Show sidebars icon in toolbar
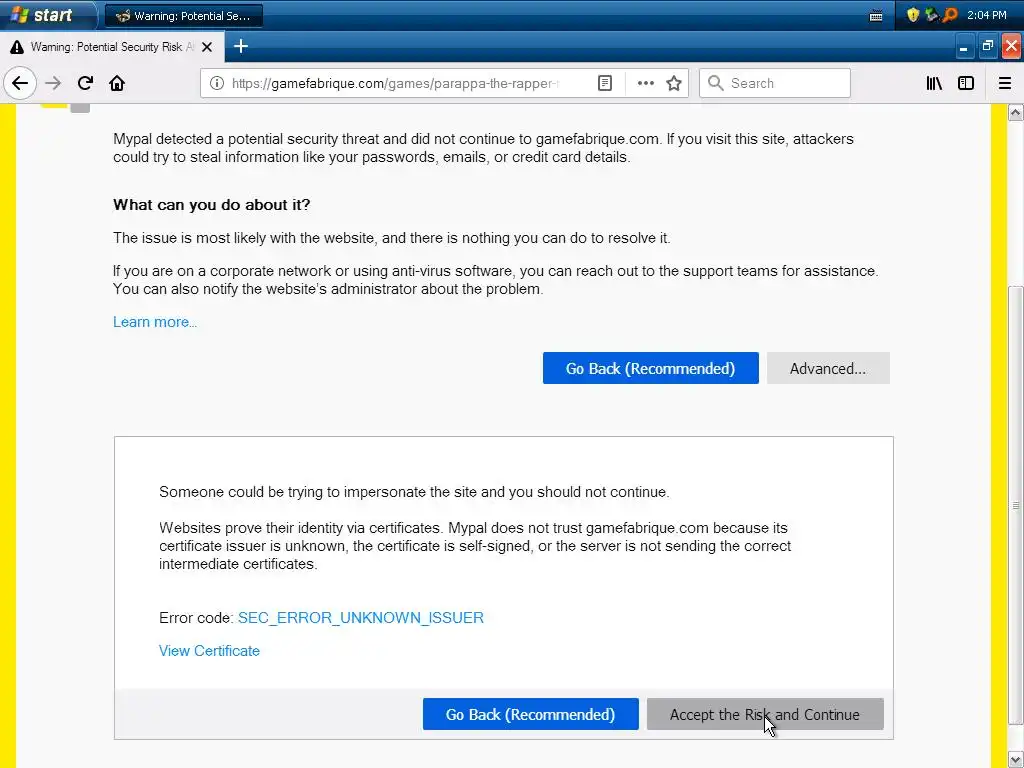The image size is (1024, 768). point(966,84)
